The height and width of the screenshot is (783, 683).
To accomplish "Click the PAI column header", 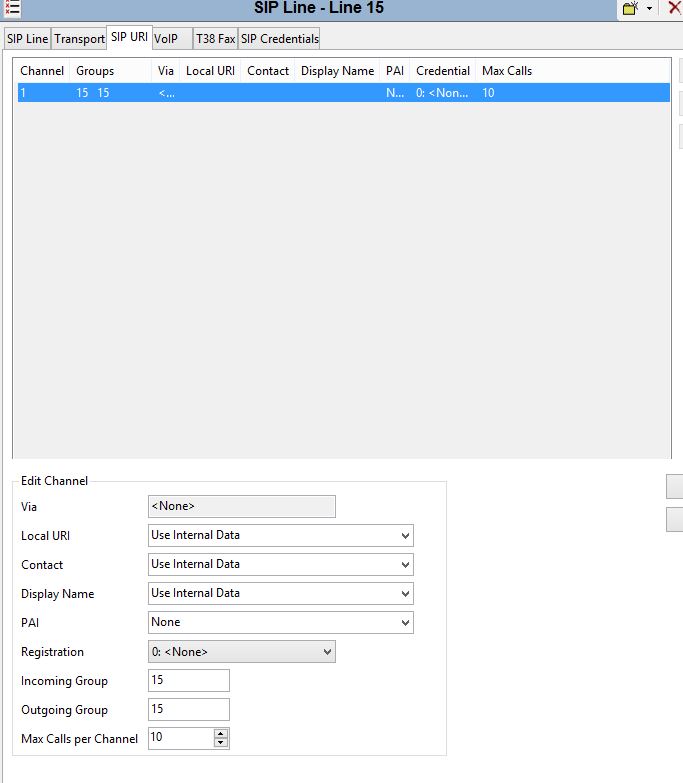I will [x=394, y=71].
